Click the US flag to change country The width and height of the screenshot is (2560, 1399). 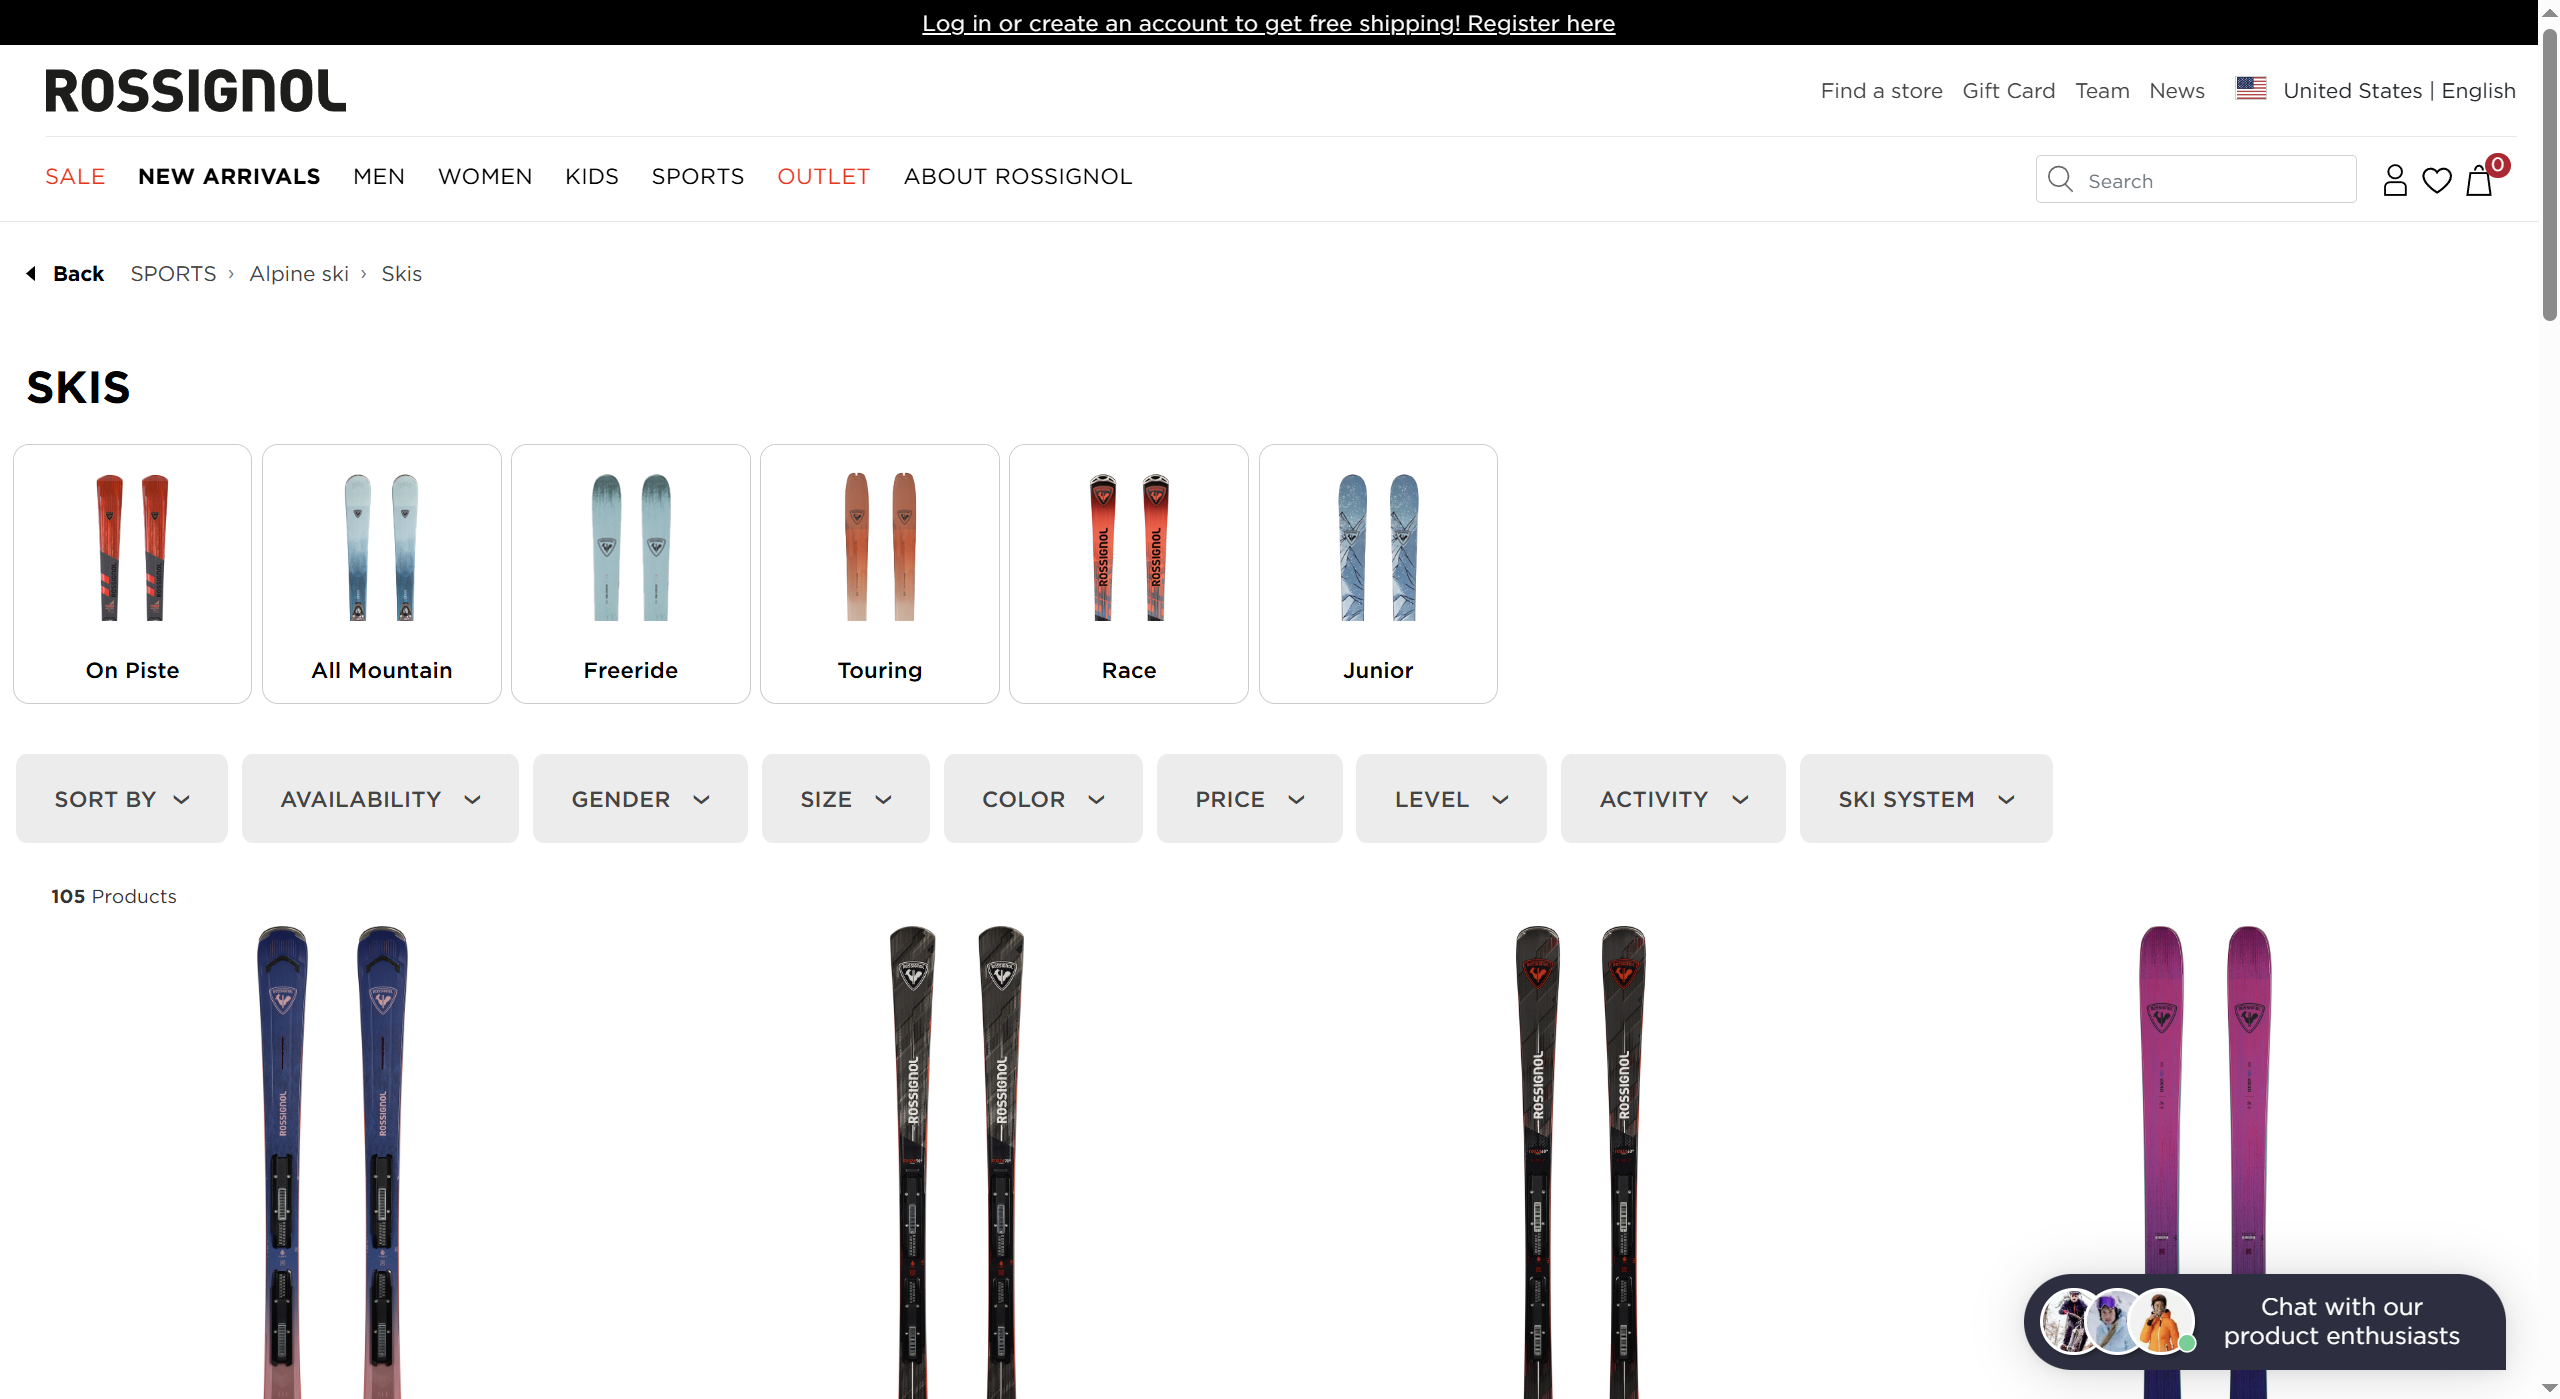(x=2251, y=88)
